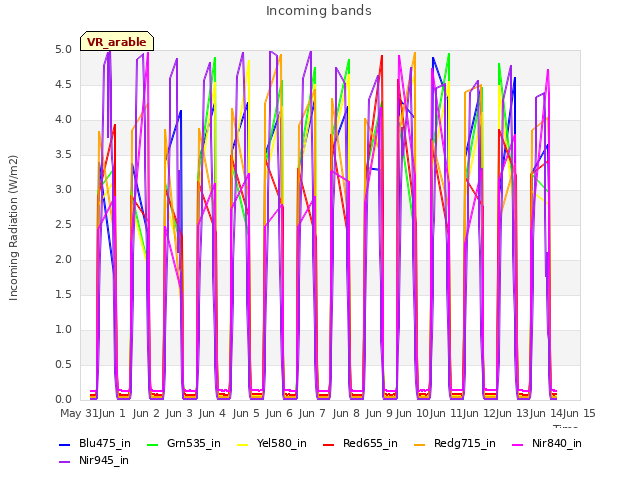
Task: Click the Jun 3 x-axis date label
Action: point(179,413)
